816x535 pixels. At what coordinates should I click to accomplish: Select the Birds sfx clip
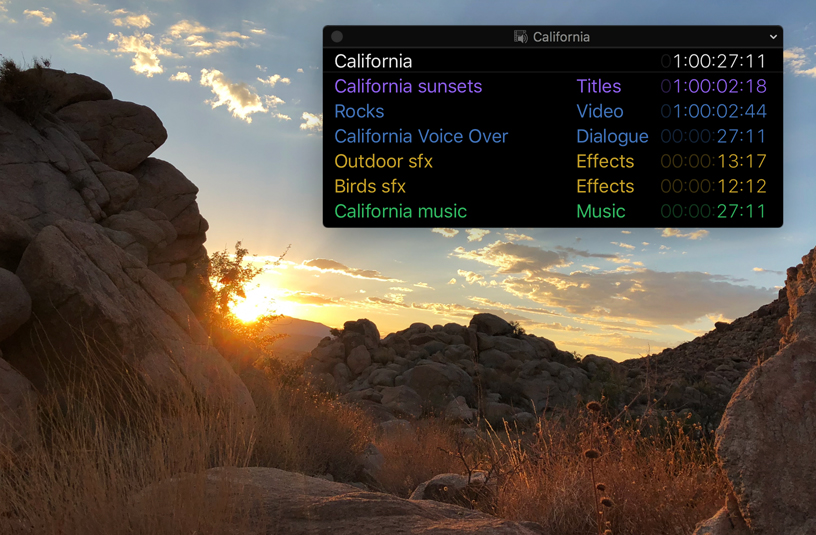370,187
